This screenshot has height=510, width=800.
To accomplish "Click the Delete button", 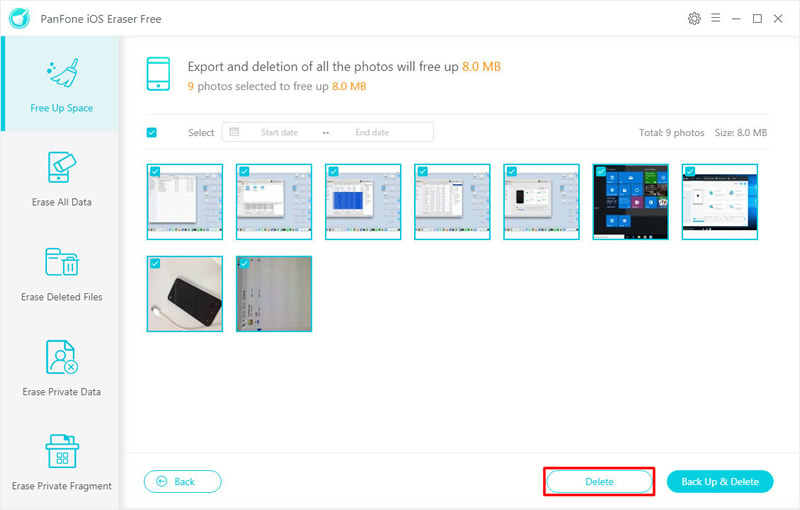I will click(599, 481).
